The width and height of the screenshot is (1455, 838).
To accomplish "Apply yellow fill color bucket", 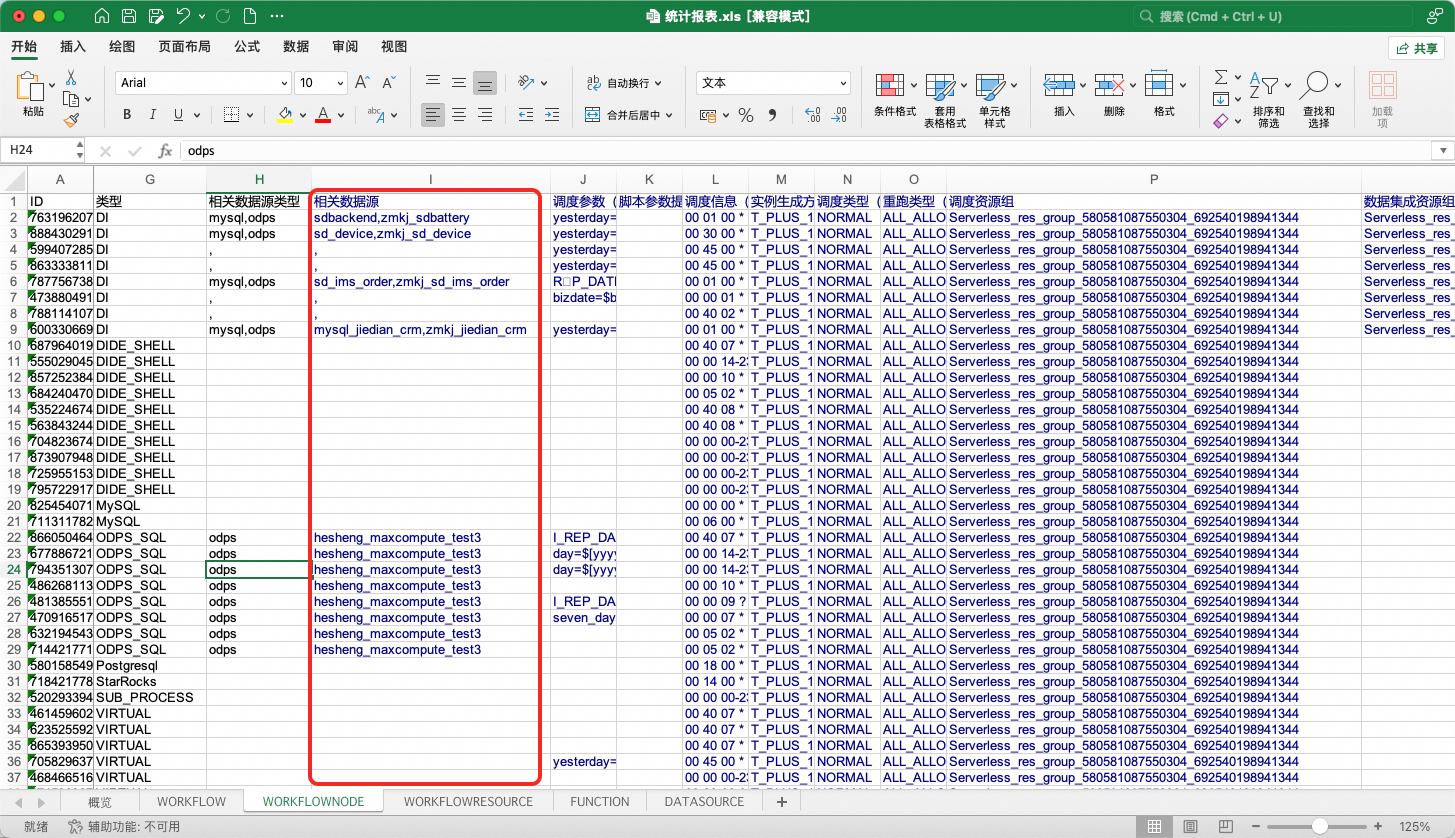I will (285, 115).
